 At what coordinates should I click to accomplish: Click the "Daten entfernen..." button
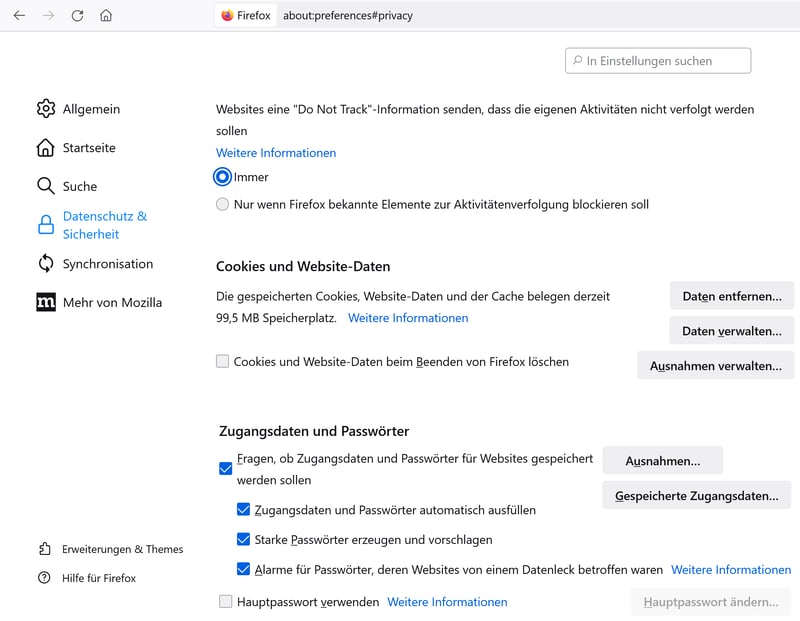tap(731, 296)
